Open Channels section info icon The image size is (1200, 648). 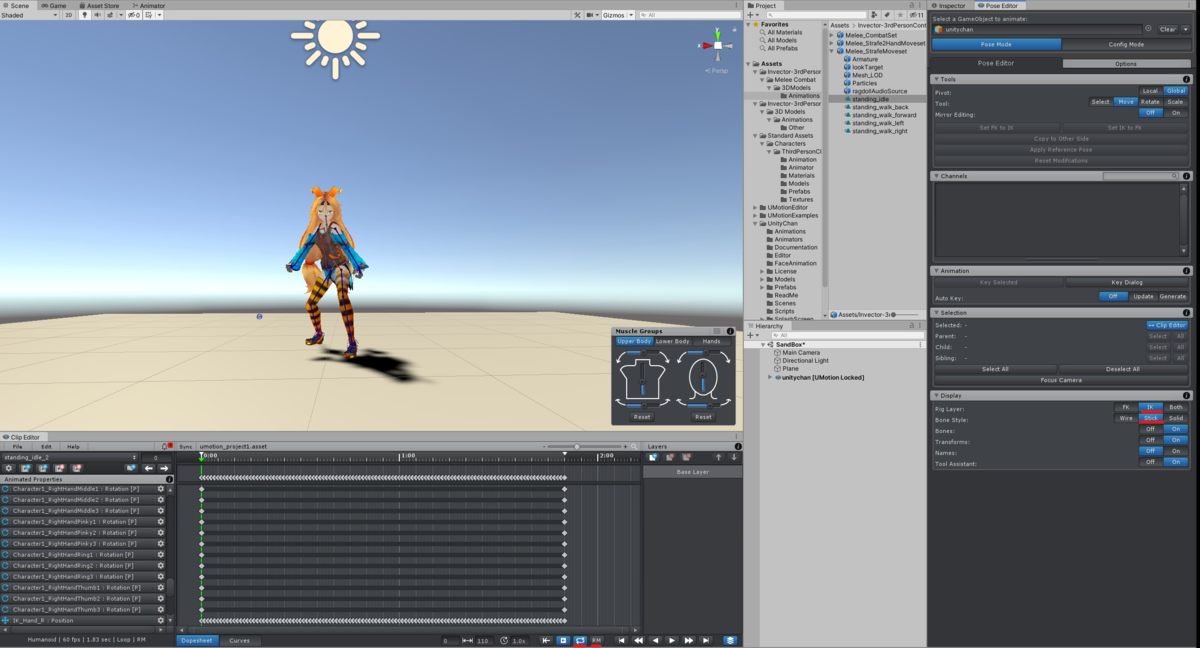click(1187, 176)
